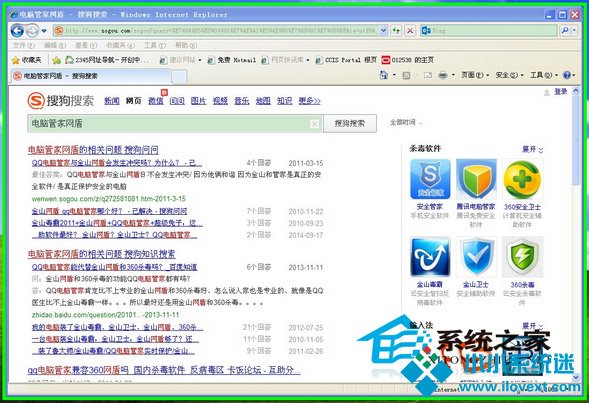
Task: Select the 电脑管家网盾 - 搜狗搜索 tab
Action: (x=90, y=76)
